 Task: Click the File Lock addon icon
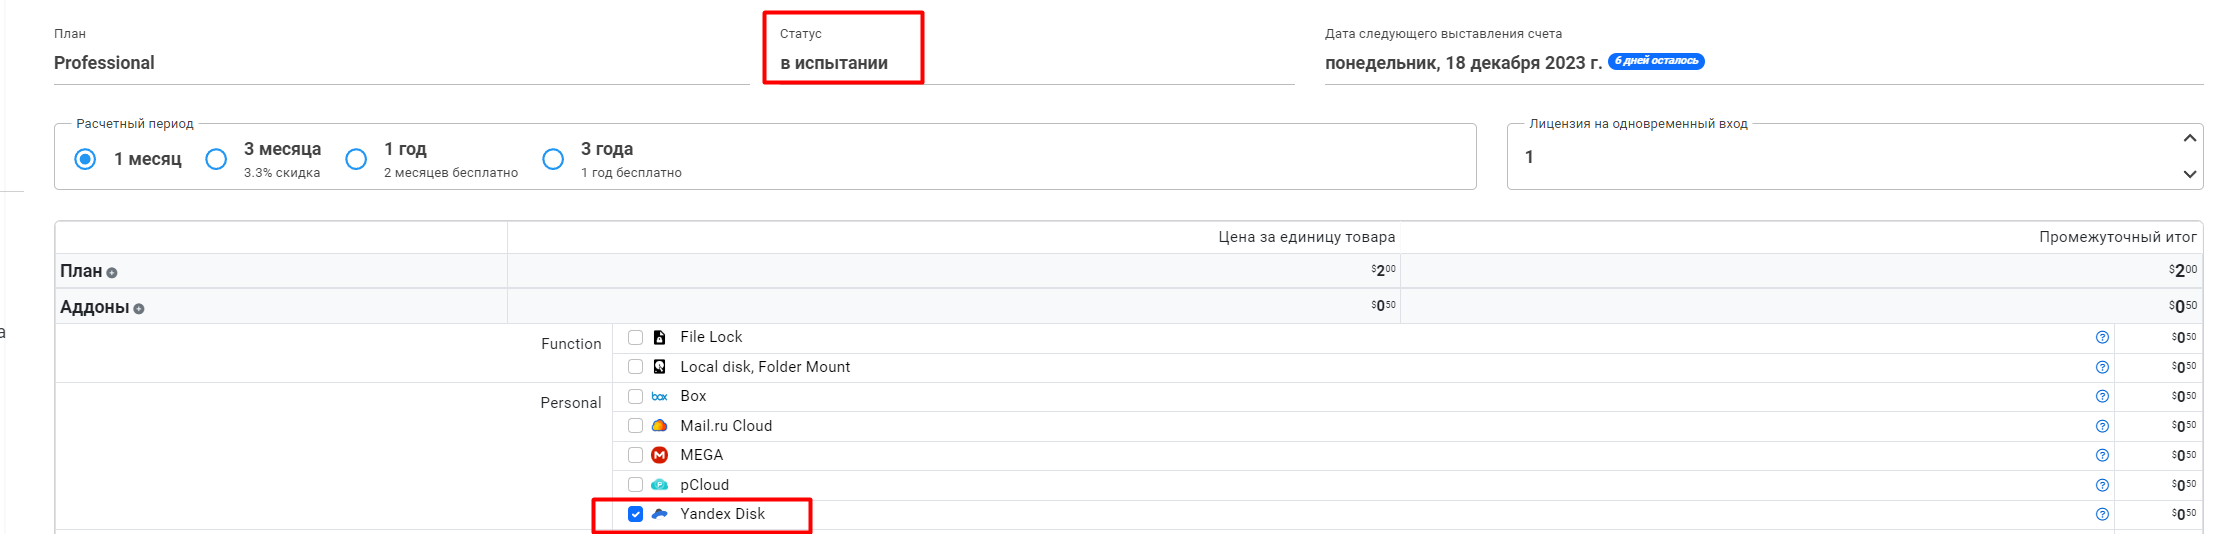pos(659,338)
